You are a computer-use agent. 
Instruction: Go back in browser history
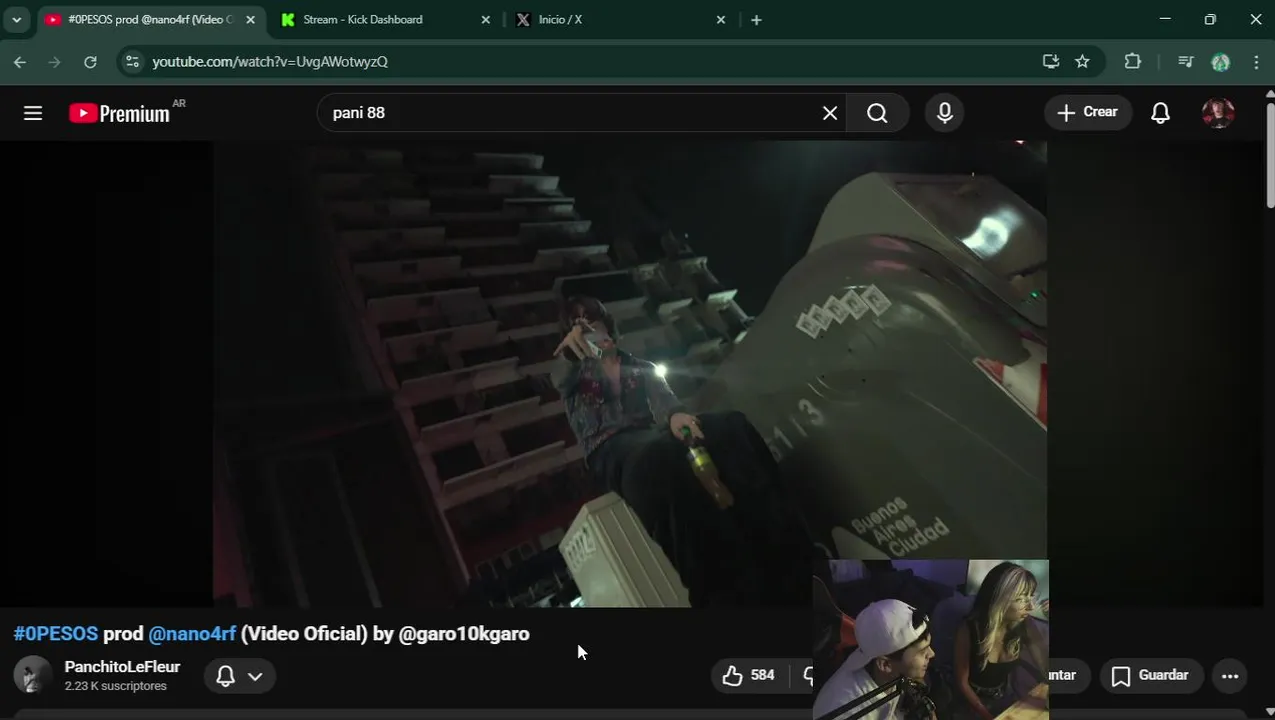coord(20,62)
